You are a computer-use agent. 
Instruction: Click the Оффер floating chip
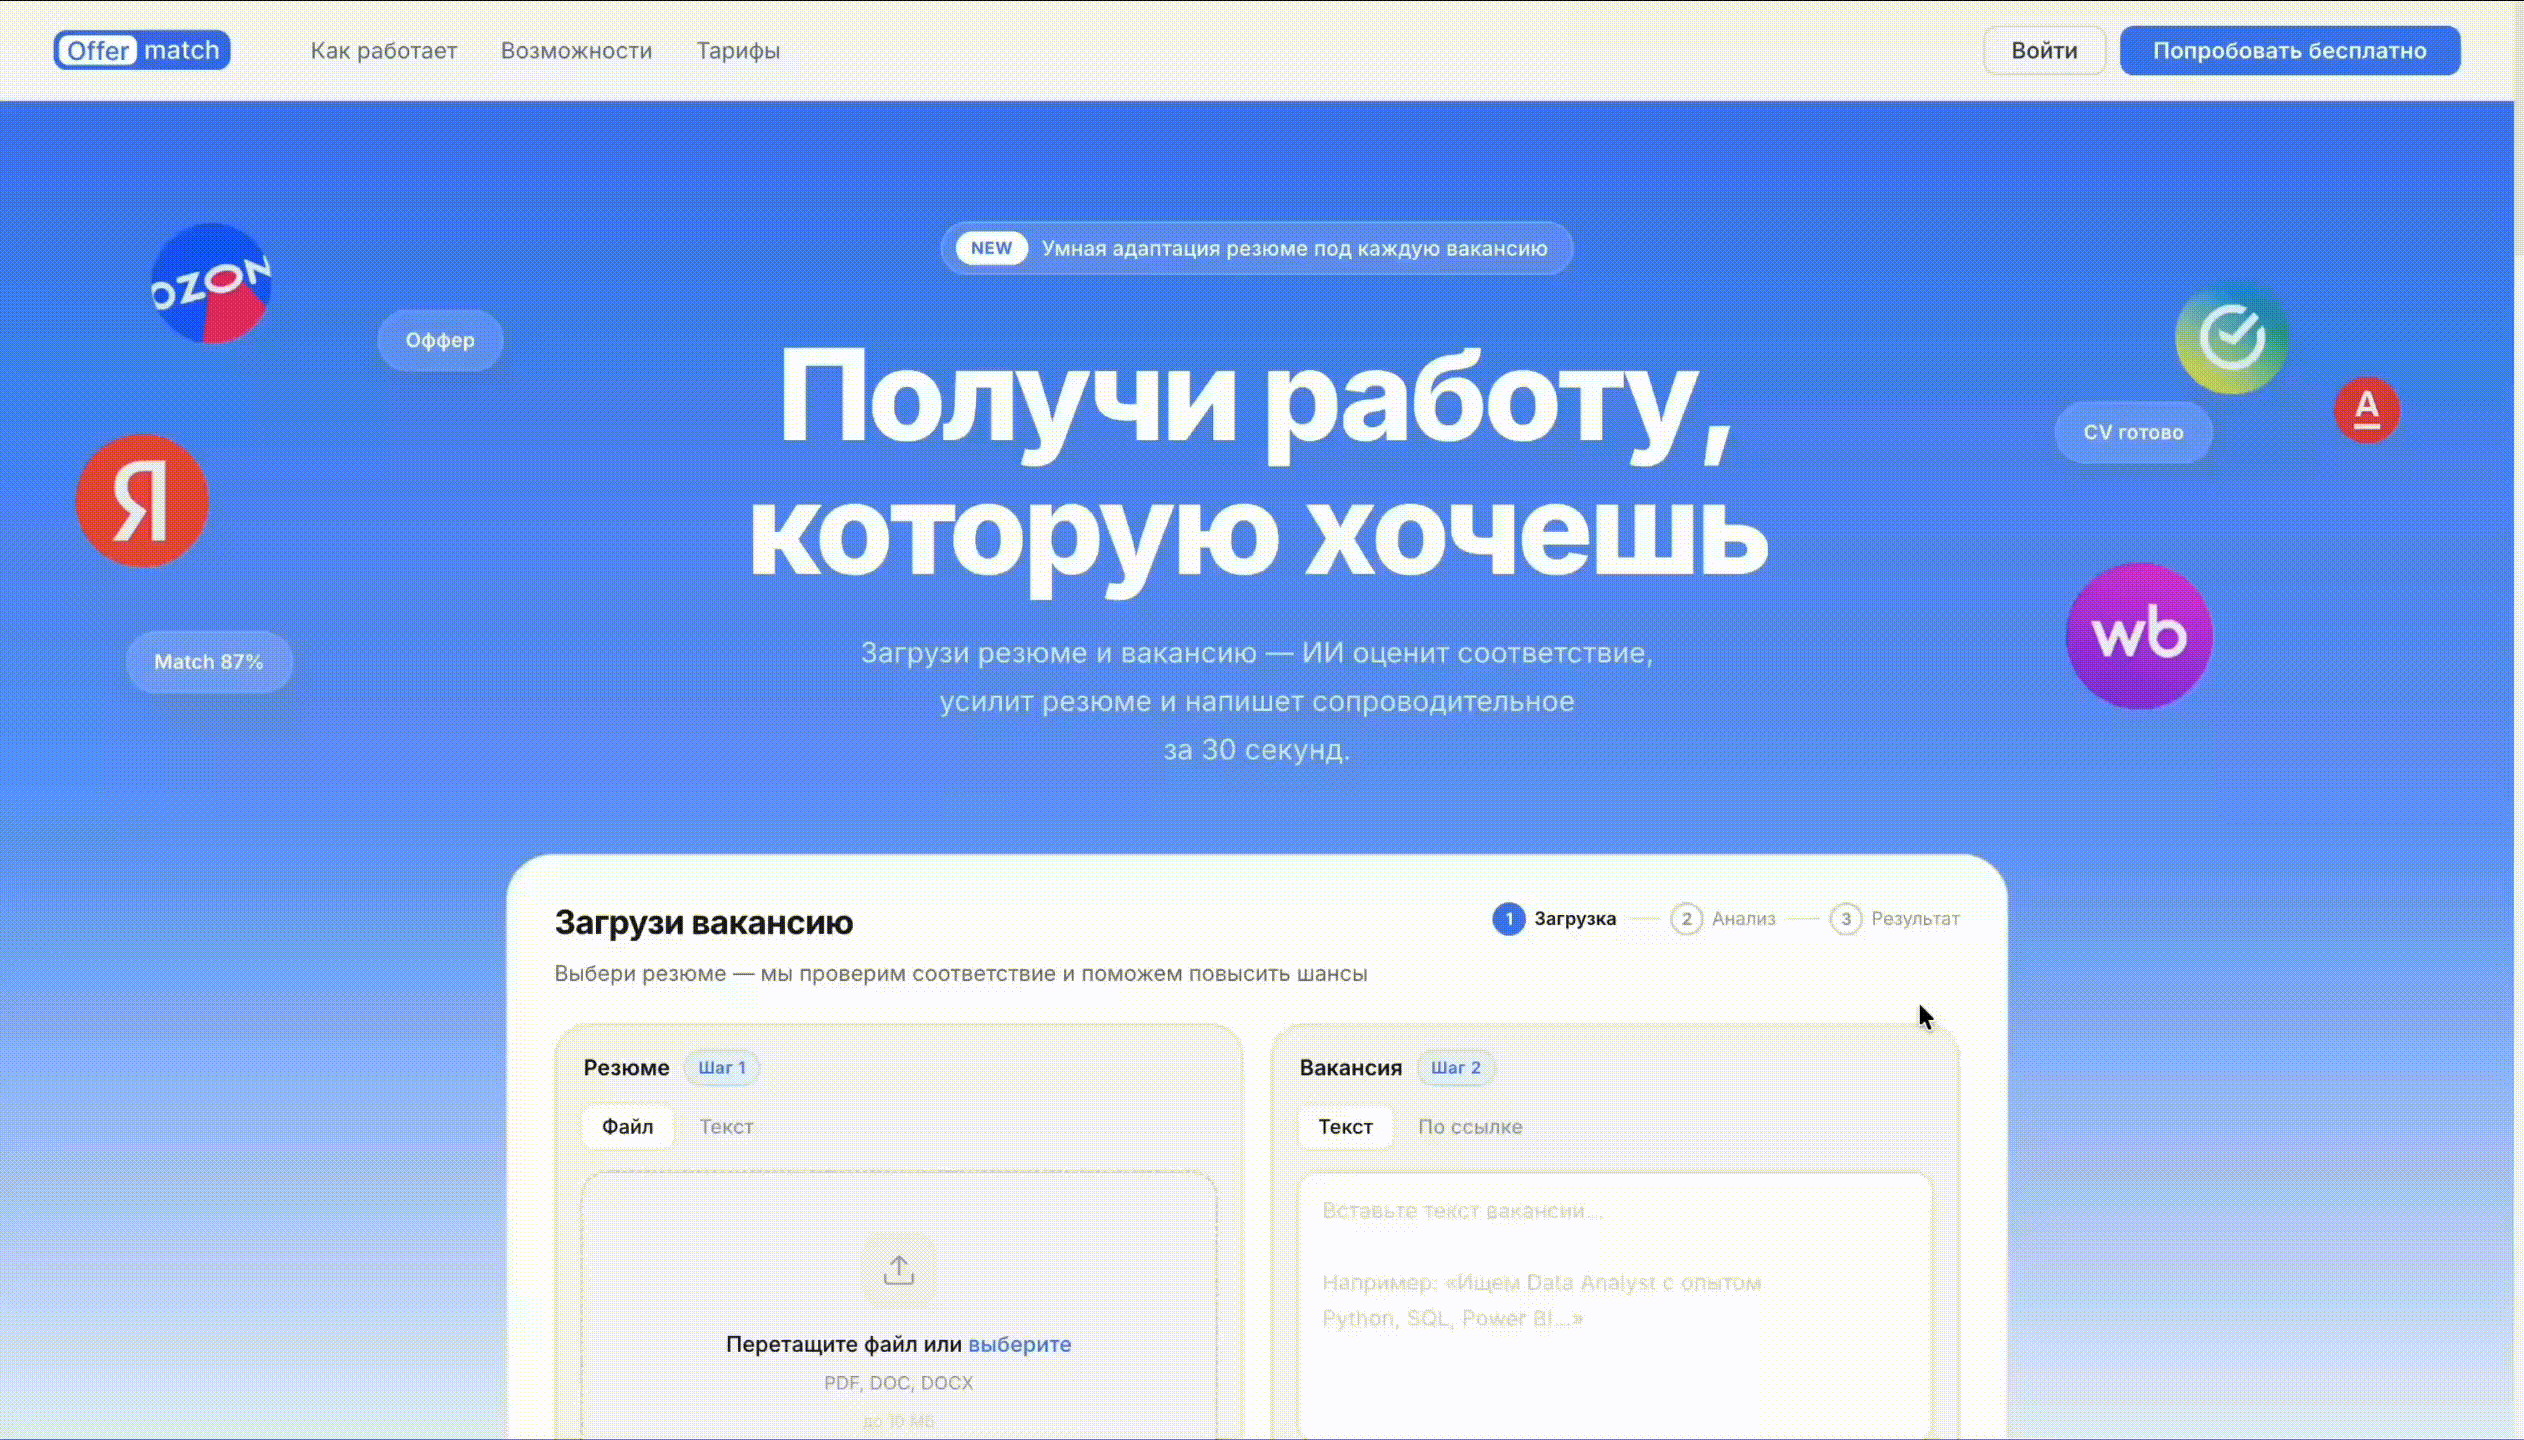point(440,340)
